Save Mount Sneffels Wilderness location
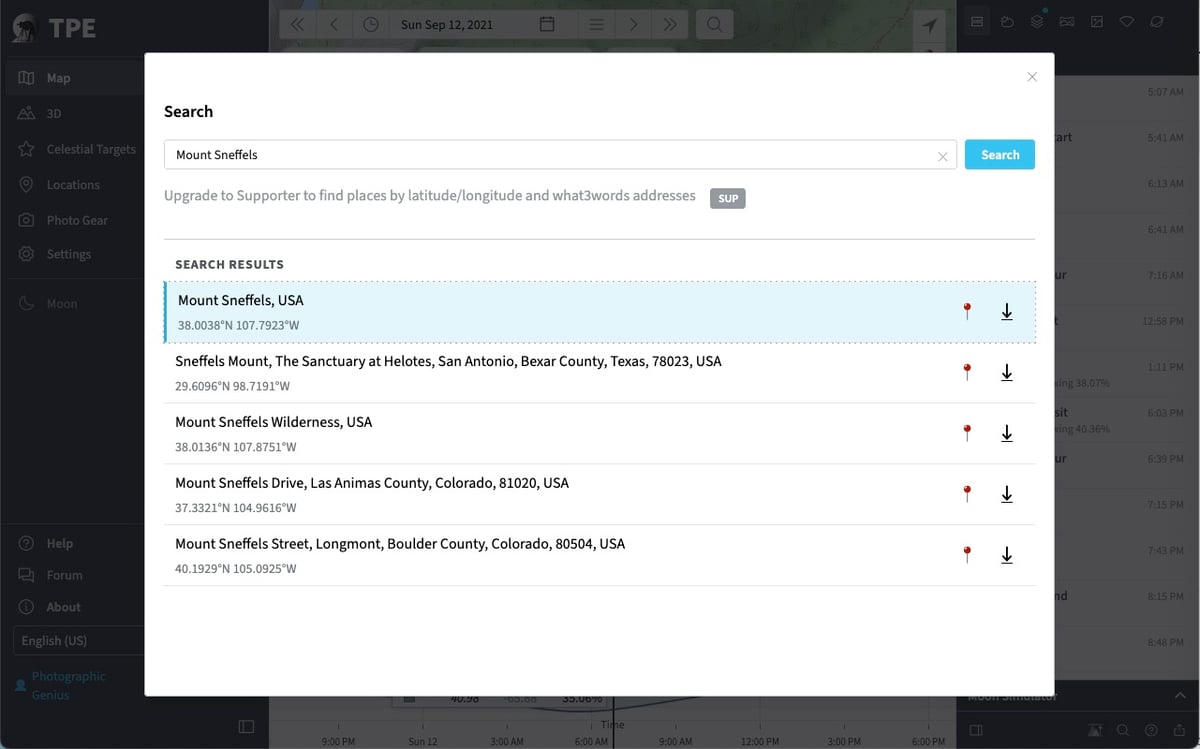 click(1007, 434)
